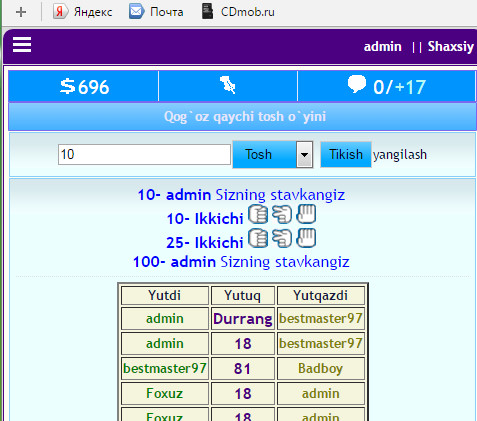Open the admin profile link in header
Image resolution: width=477 pixels, height=421 pixels.
coord(382,47)
